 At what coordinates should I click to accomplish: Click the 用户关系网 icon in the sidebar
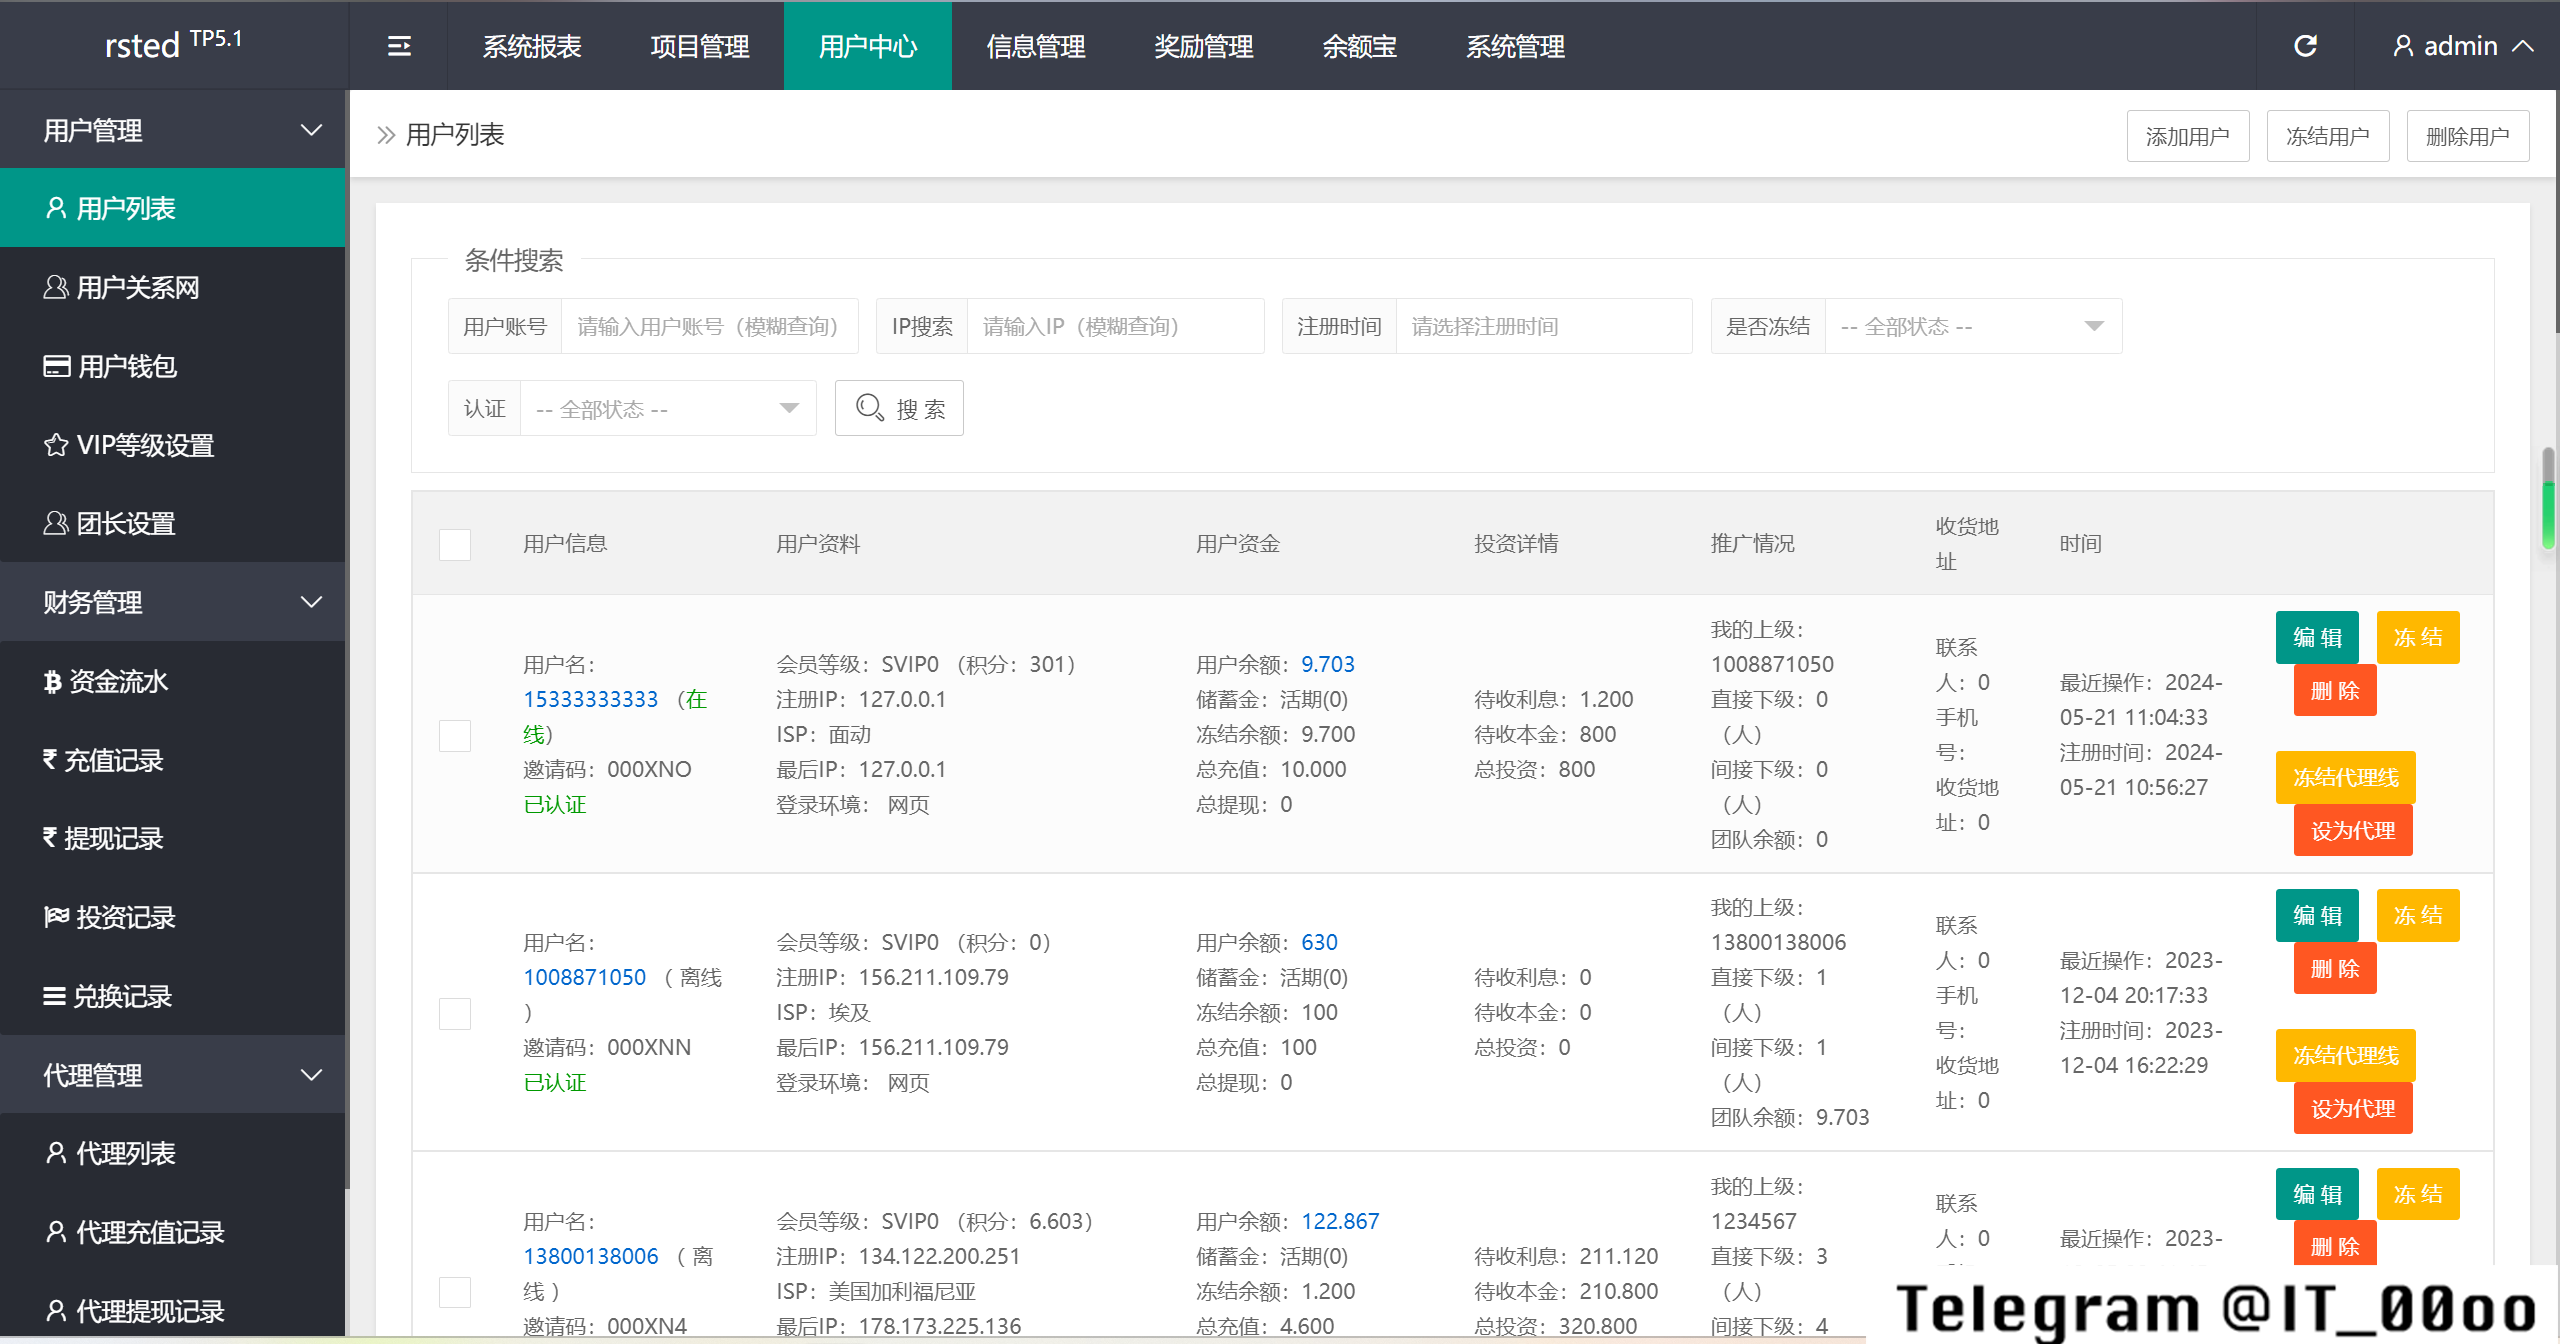[56, 287]
